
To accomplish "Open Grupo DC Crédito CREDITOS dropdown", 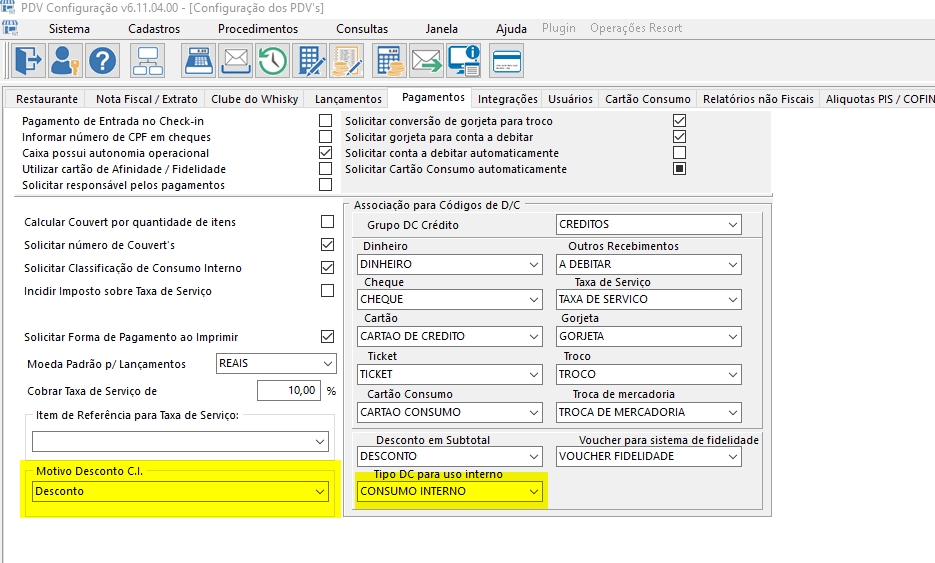I will point(649,224).
